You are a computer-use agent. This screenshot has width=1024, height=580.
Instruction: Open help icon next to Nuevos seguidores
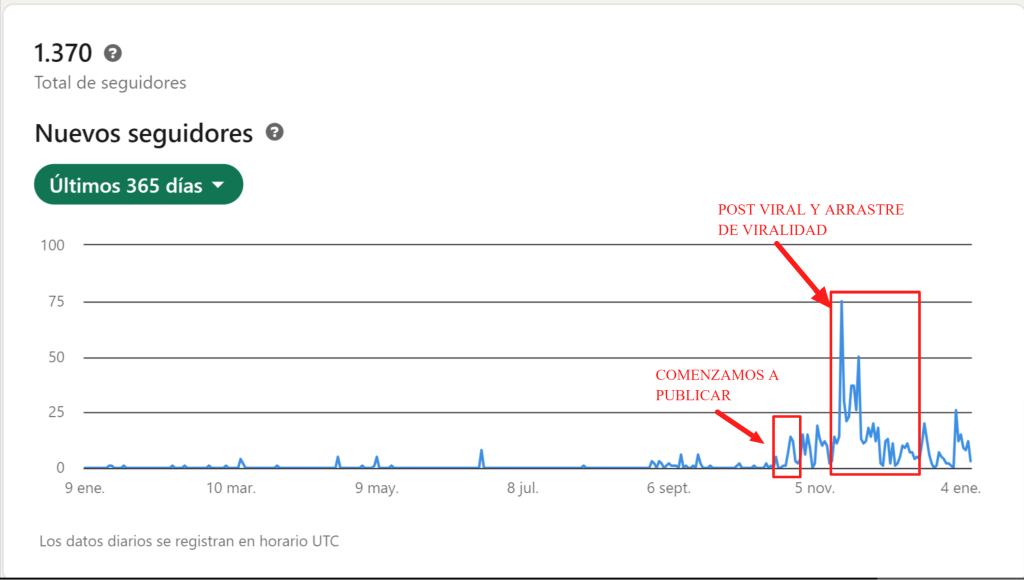[x=274, y=133]
